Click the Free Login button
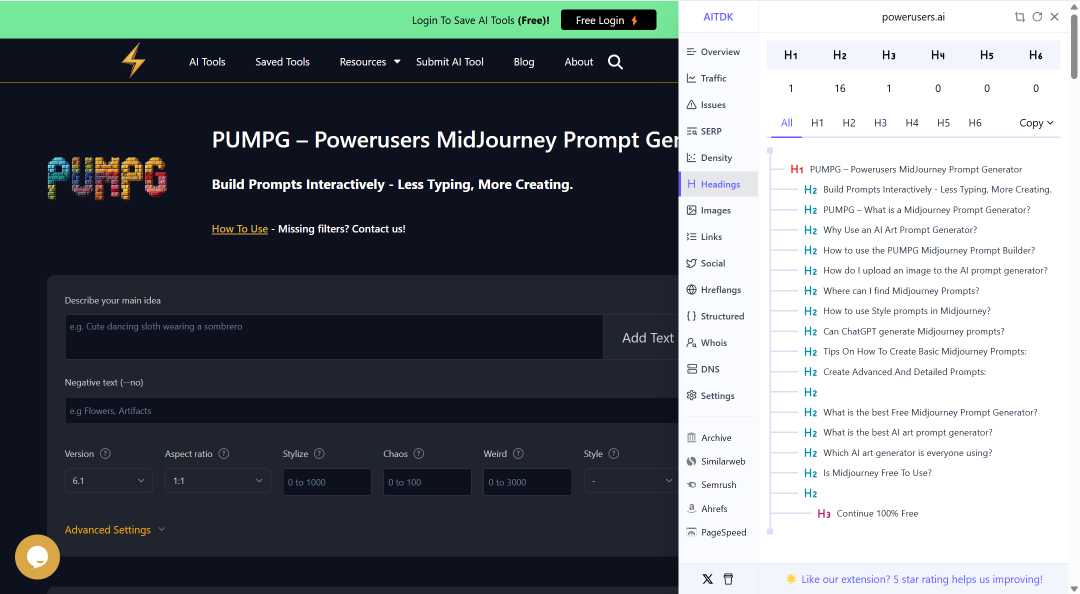The width and height of the screenshot is (1080, 594). tap(608, 20)
